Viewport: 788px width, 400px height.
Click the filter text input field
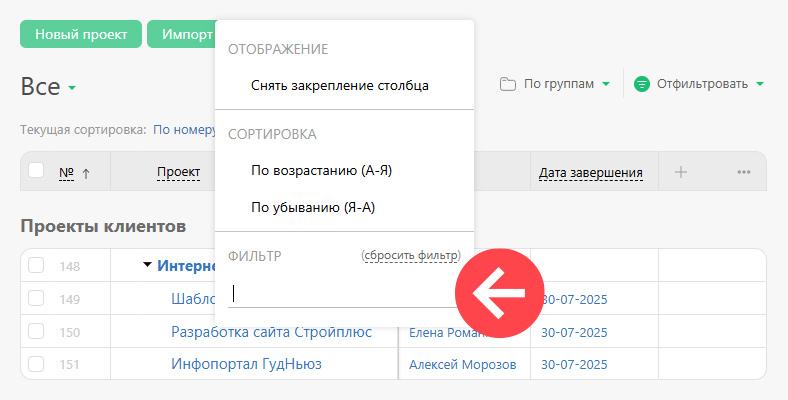tap(341, 293)
